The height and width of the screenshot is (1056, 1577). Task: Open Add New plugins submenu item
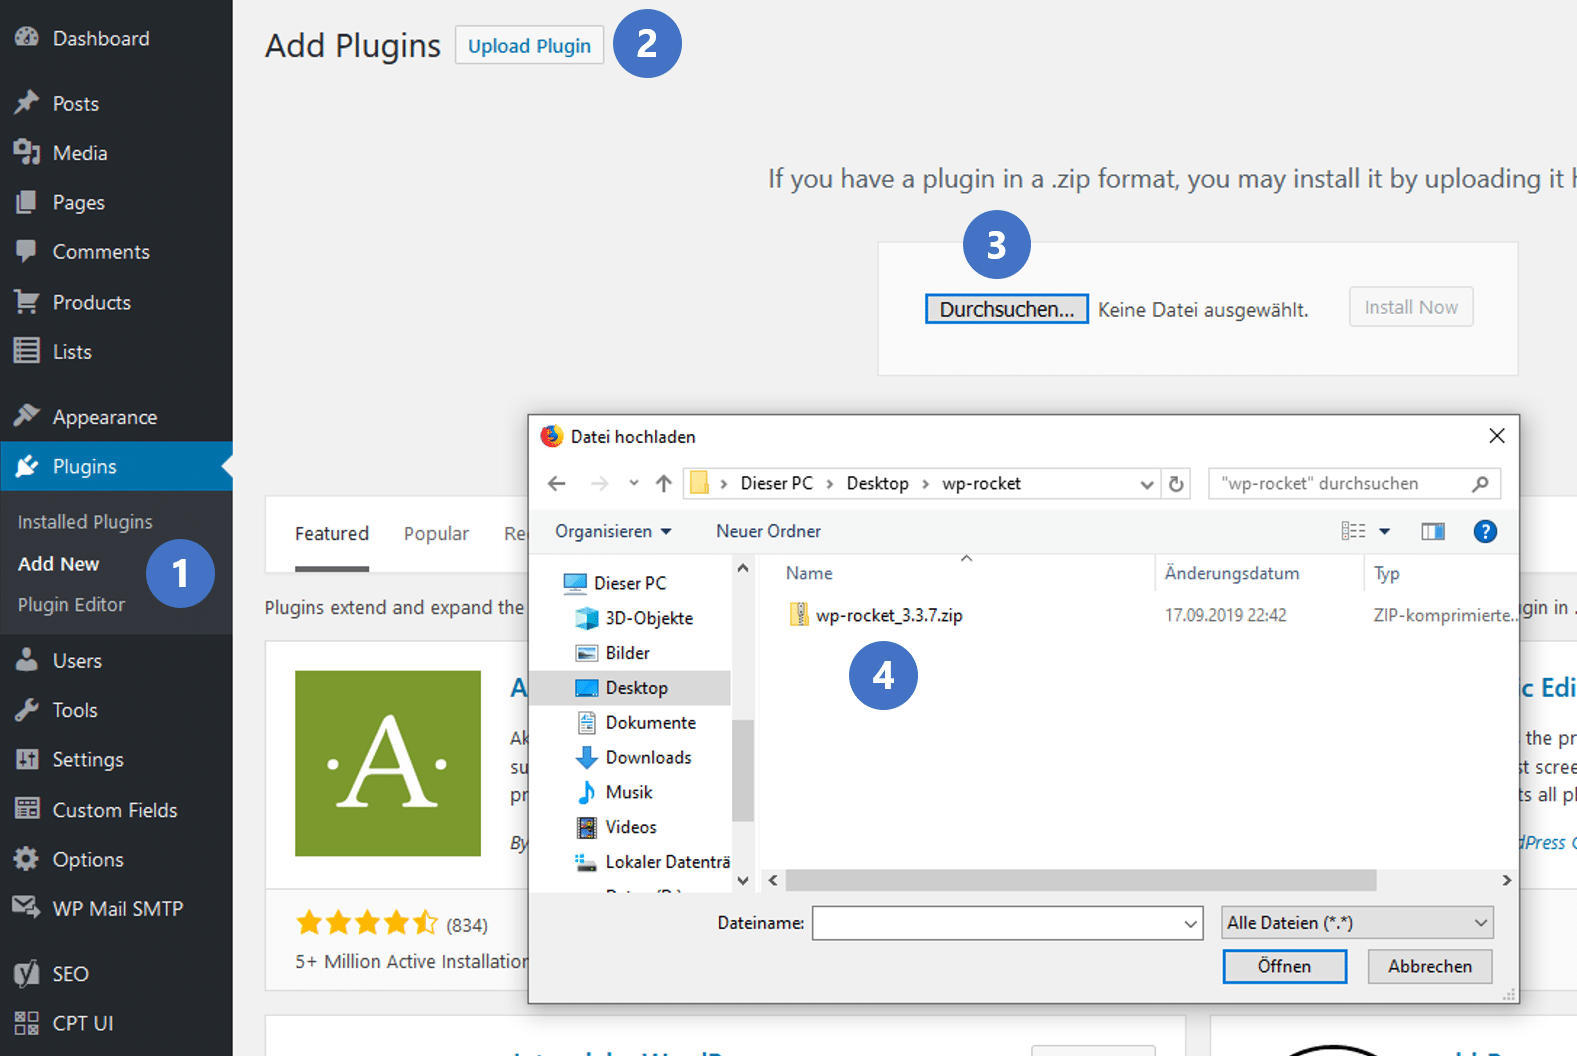coord(58,563)
